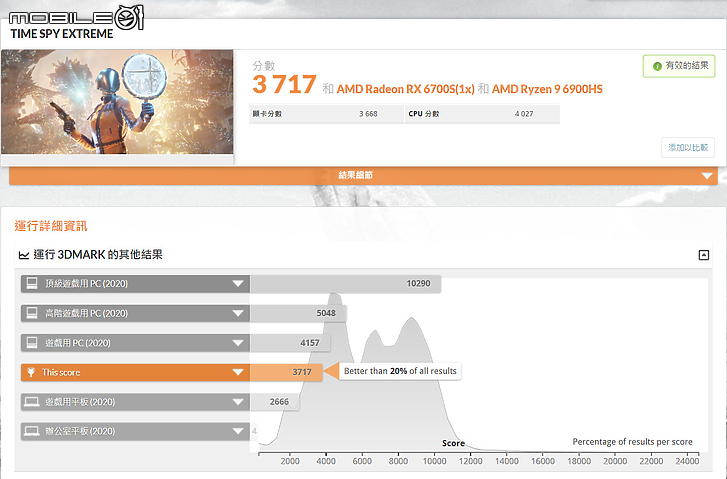Click the chart icon beside 運行 3DMARK 的其他結果

(x=24, y=255)
